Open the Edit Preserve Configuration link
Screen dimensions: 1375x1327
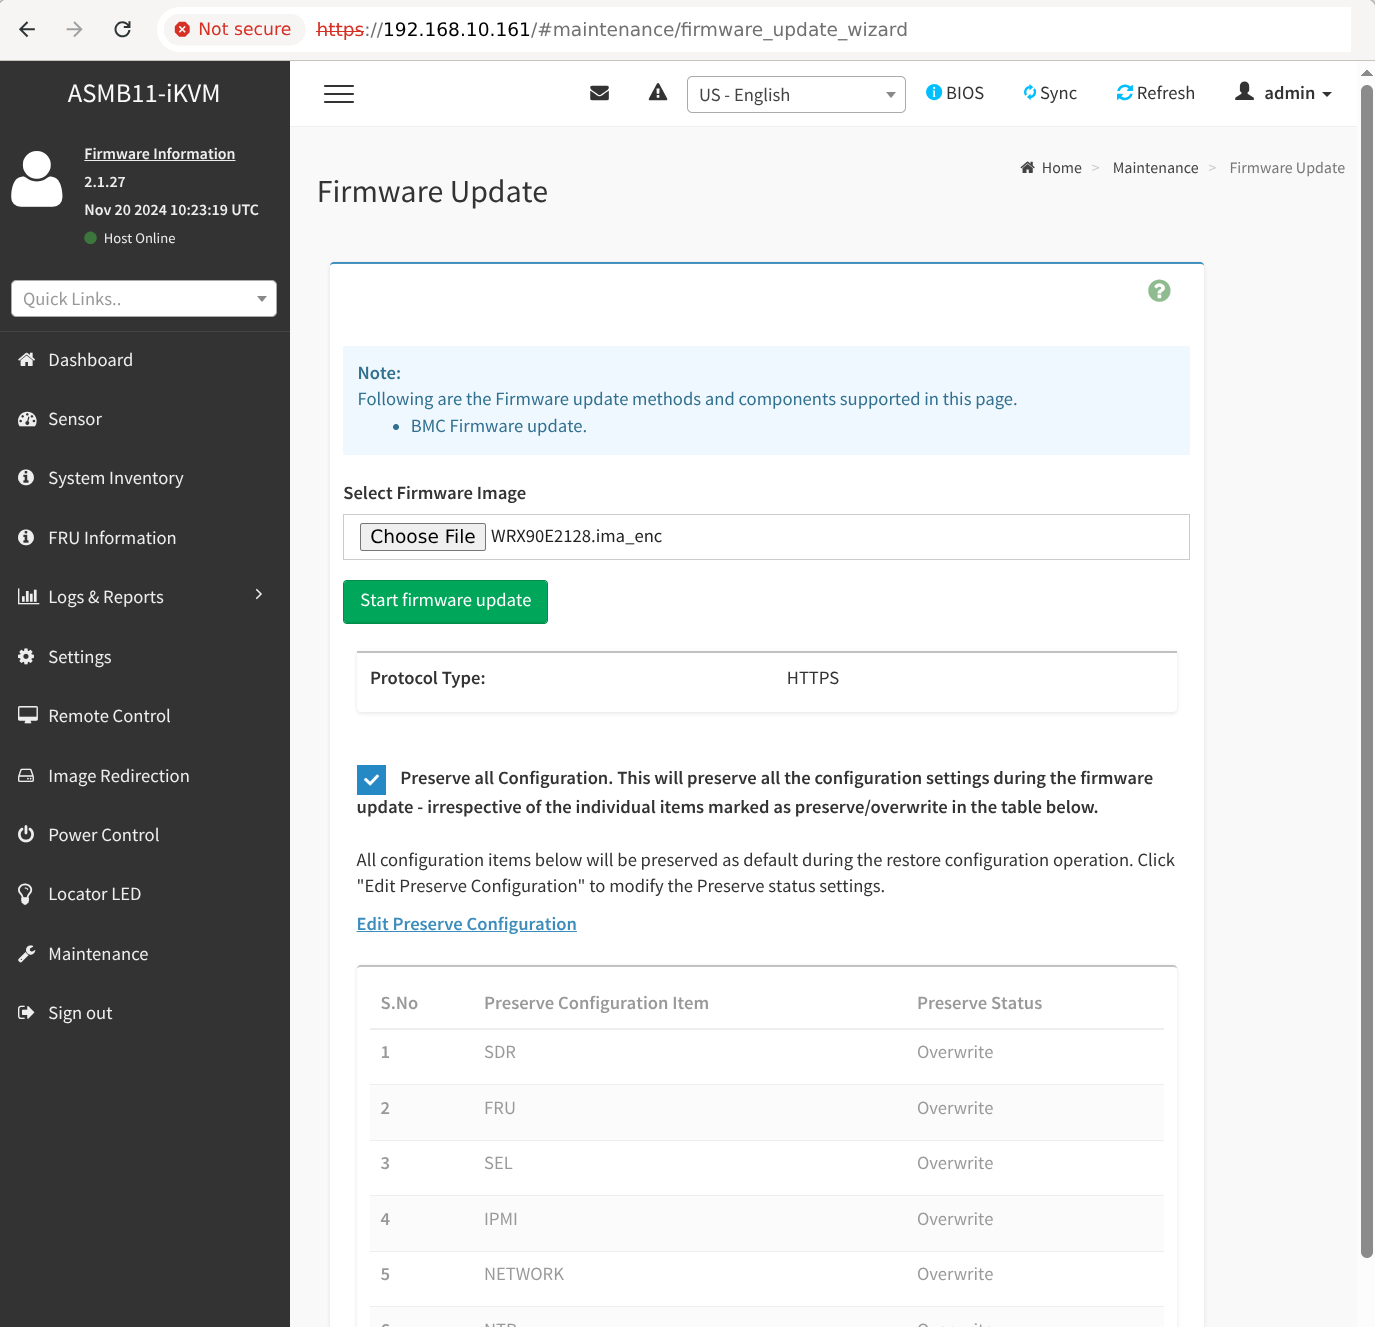[467, 924]
